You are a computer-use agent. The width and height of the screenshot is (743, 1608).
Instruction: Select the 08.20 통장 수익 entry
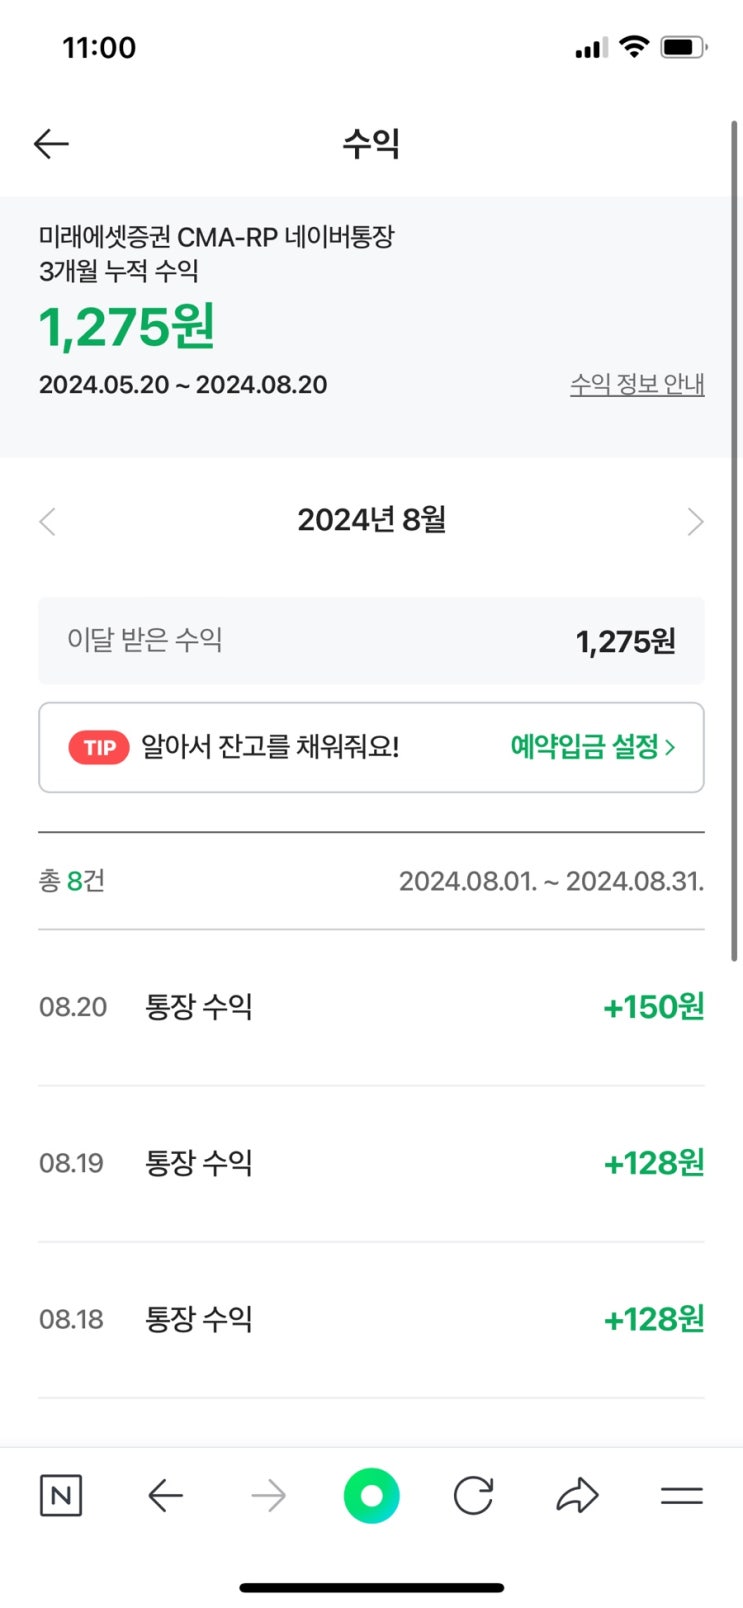tap(371, 1007)
